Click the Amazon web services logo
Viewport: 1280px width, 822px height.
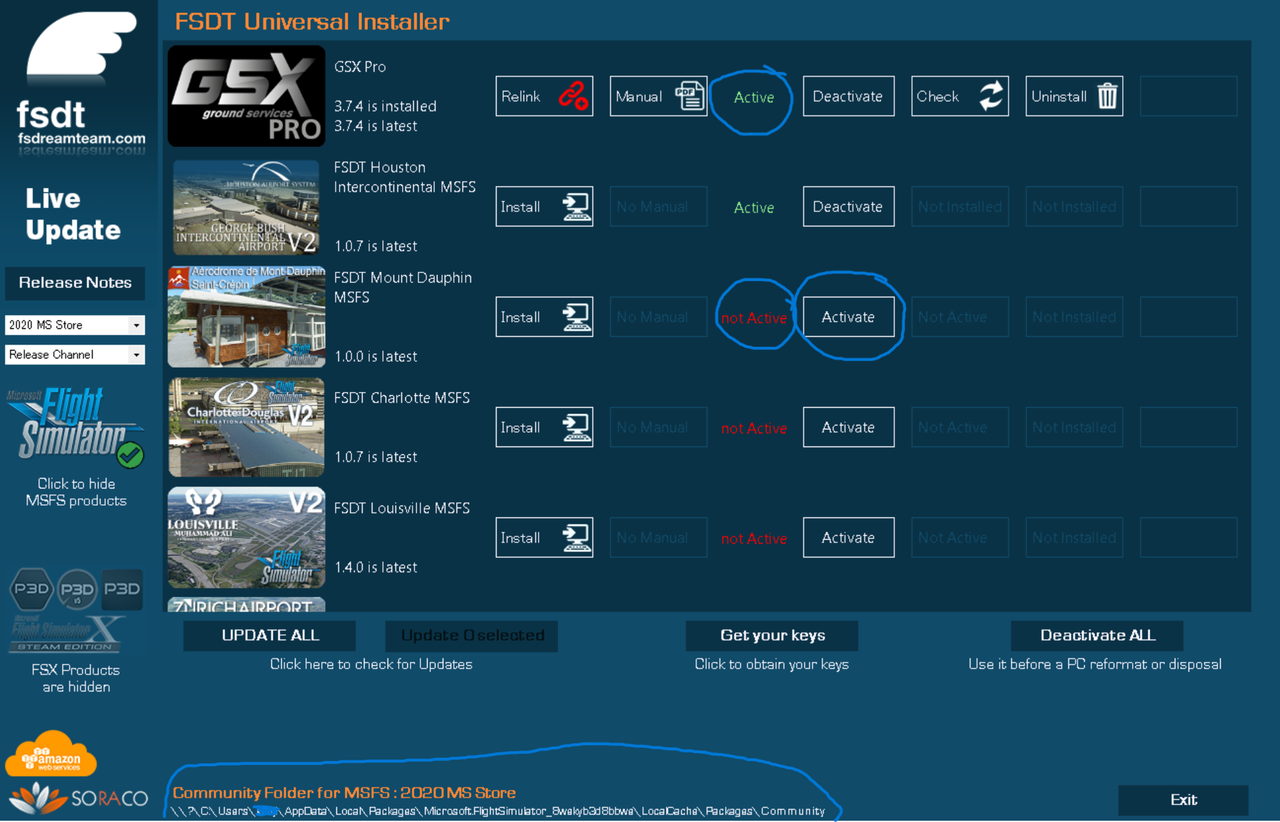[51, 754]
